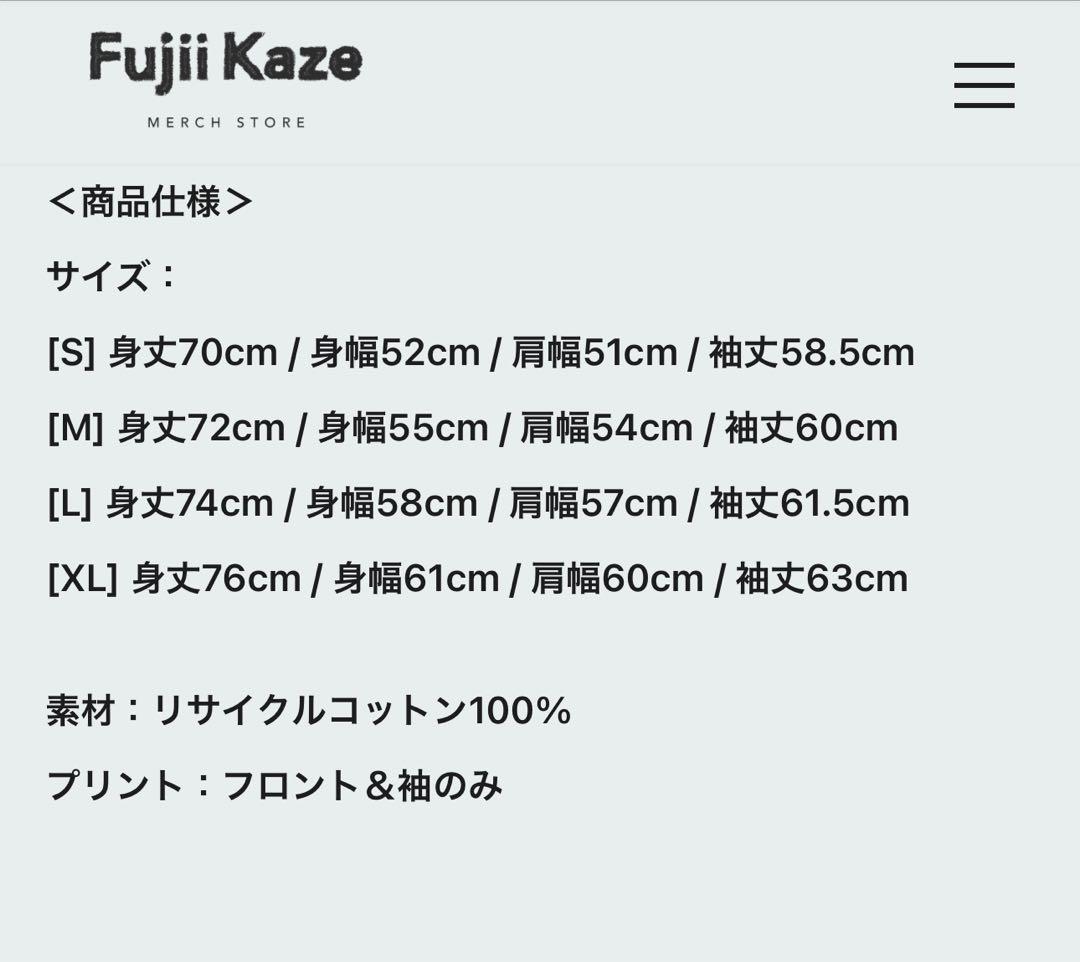Screen dimensions: 1080x962
Task: Click the リサイクルコットン100% material text
Action: click(362, 711)
